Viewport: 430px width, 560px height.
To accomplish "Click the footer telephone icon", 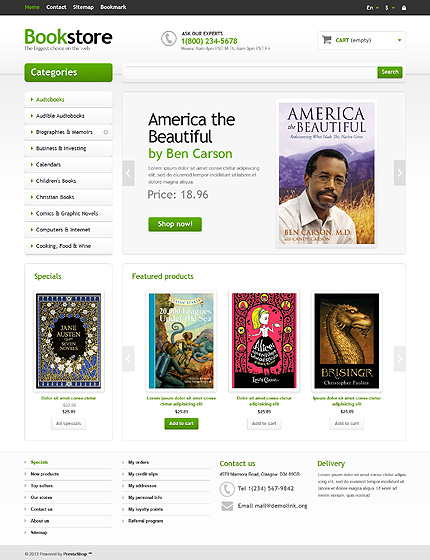I will point(227,489).
